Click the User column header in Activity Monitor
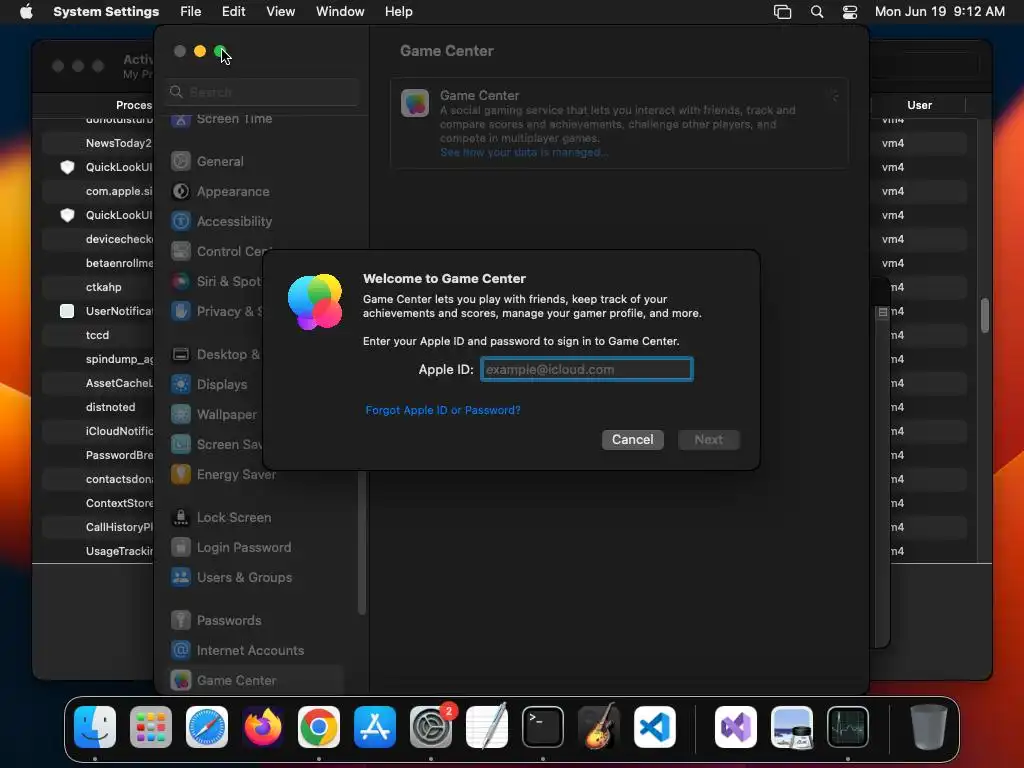1024x768 pixels. [919, 105]
